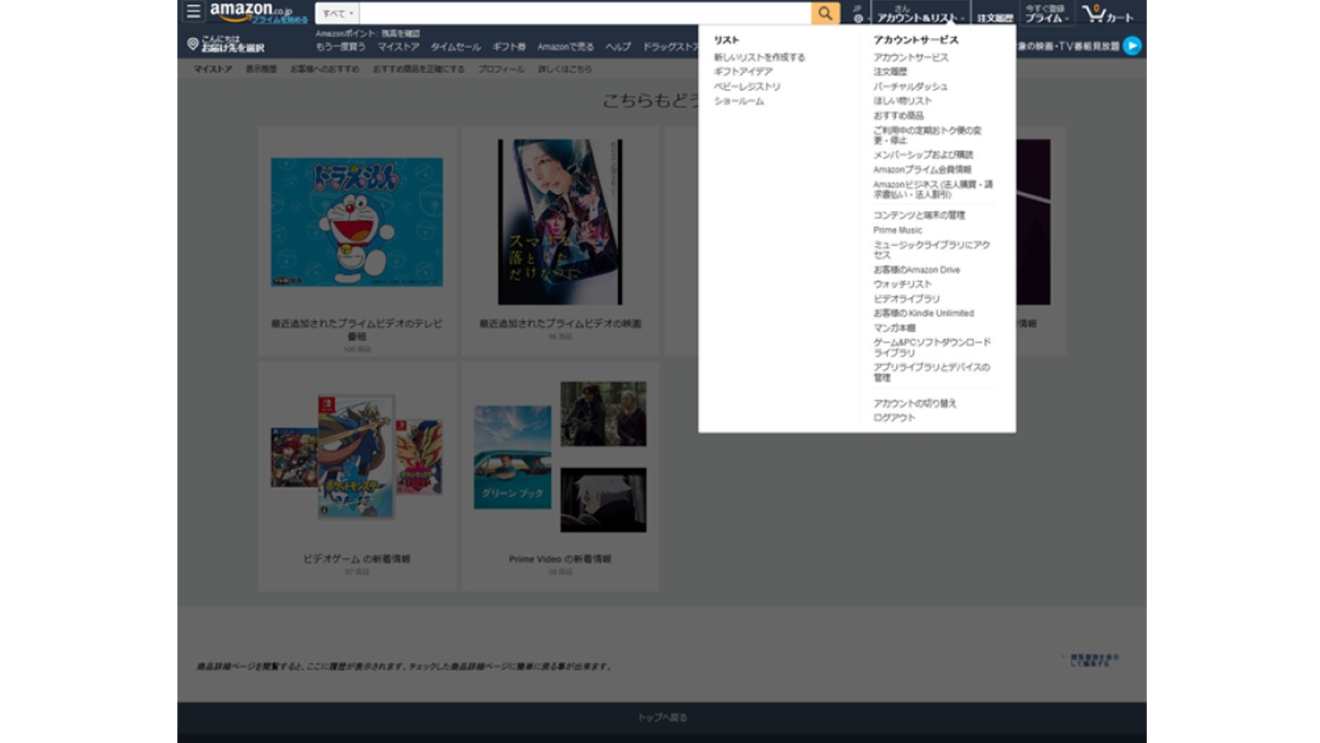Click Amazonビジネス menu entry

pyautogui.click(x=933, y=189)
